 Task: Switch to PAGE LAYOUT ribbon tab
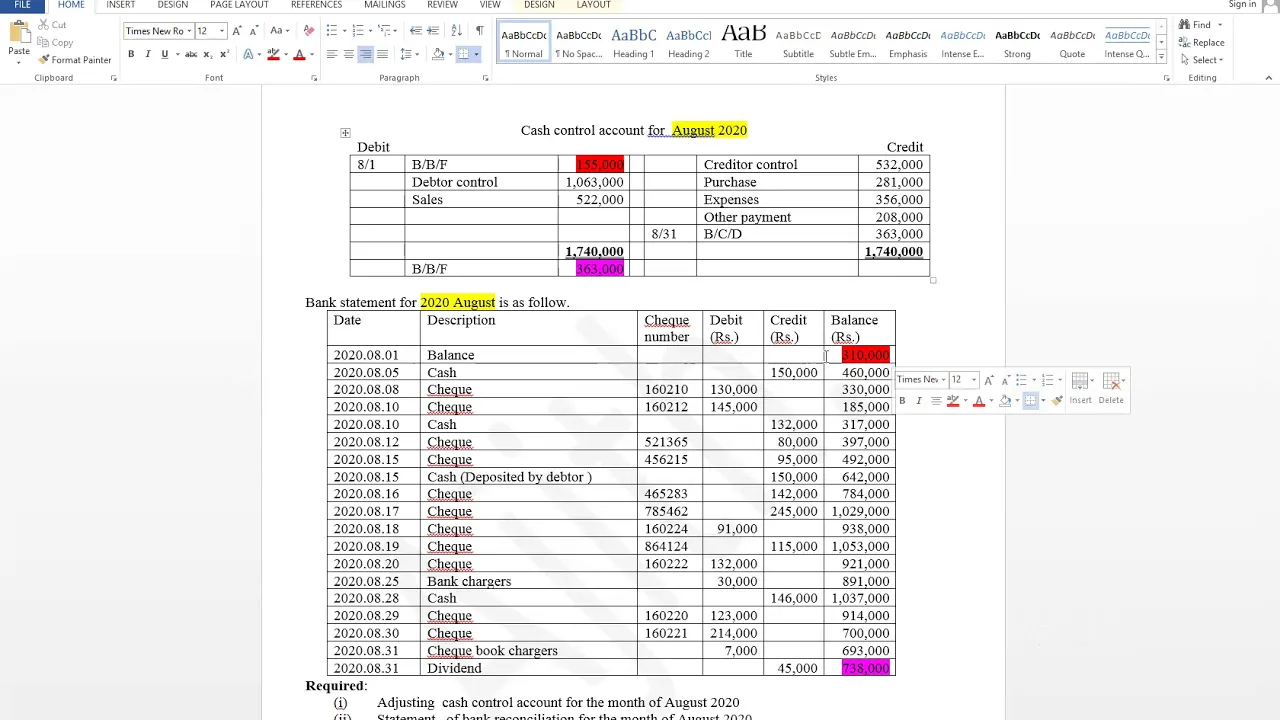click(x=239, y=5)
